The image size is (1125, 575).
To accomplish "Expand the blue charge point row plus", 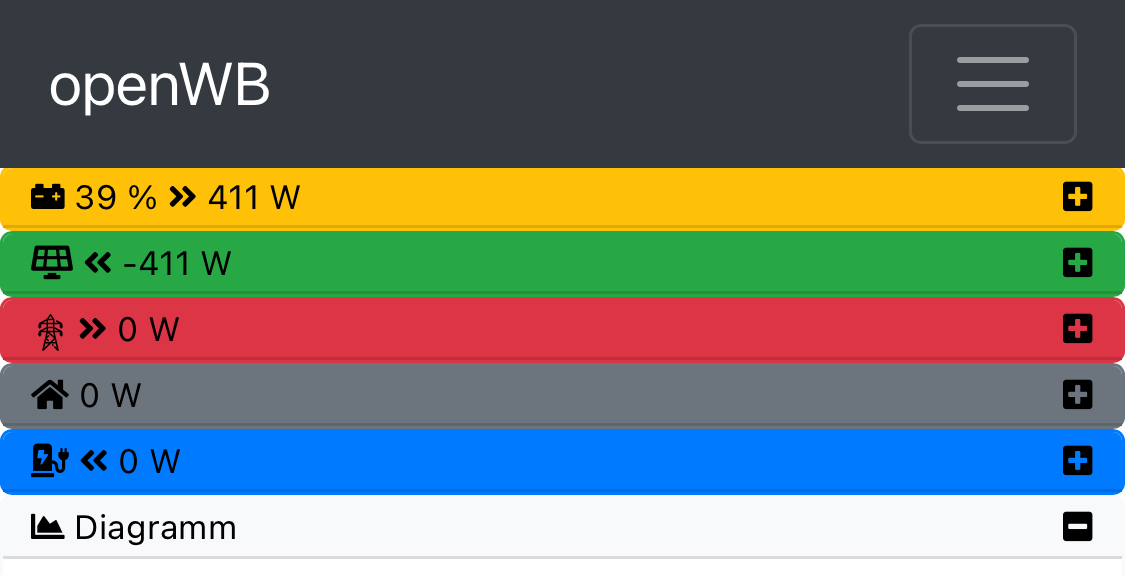I will tap(1077, 461).
